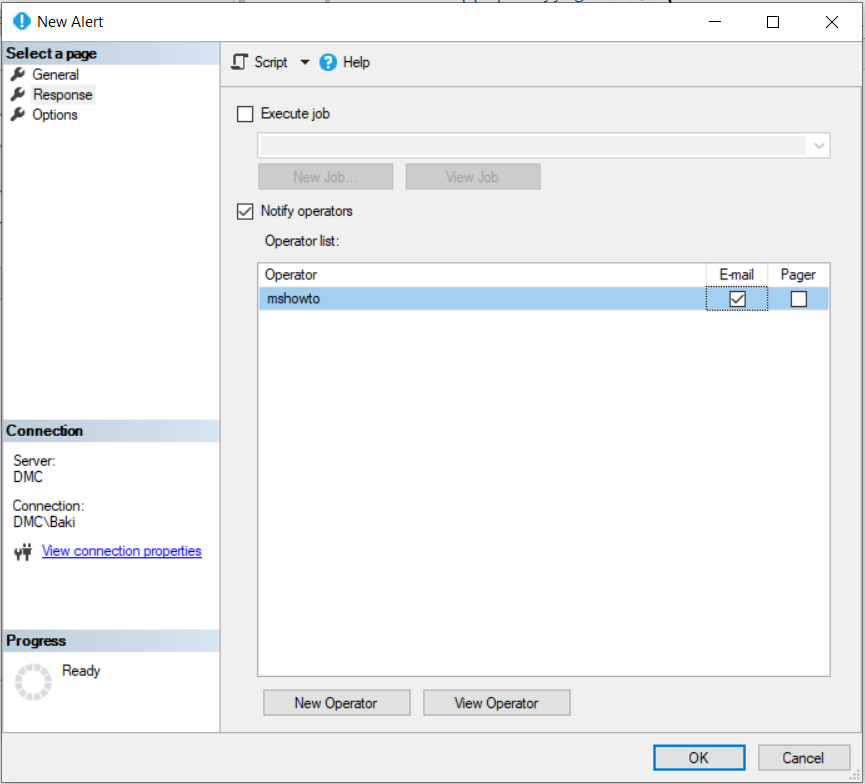This screenshot has height=784, width=865.
Task: Enable the Execute job checkbox
Action: 245,114
